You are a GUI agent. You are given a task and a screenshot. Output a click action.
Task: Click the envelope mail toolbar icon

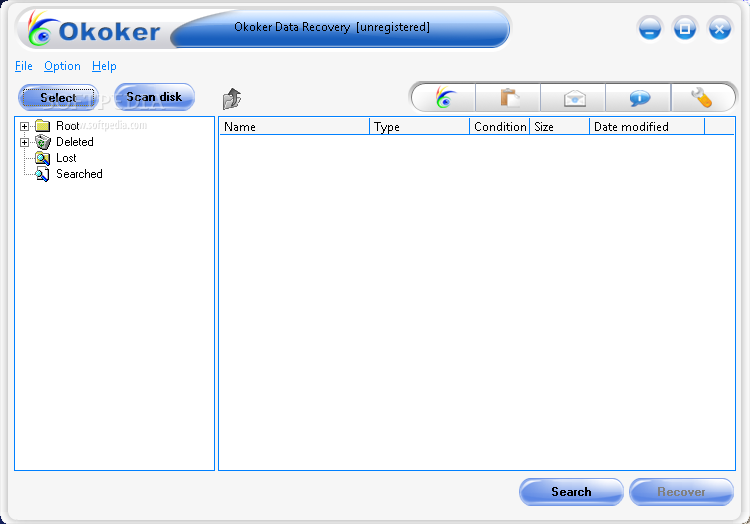click(574, 98)
